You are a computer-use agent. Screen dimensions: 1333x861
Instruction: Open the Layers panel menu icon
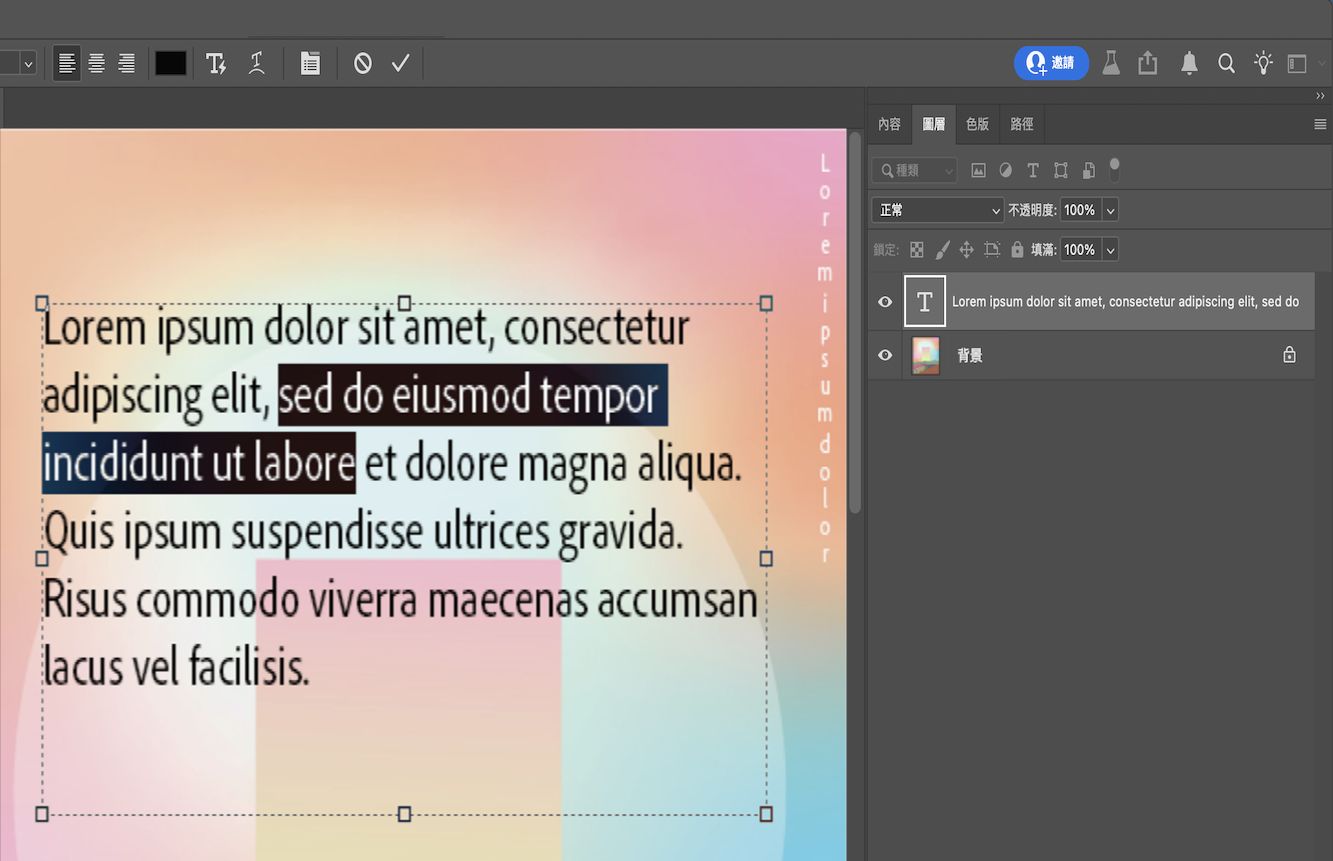point(1320,124)
